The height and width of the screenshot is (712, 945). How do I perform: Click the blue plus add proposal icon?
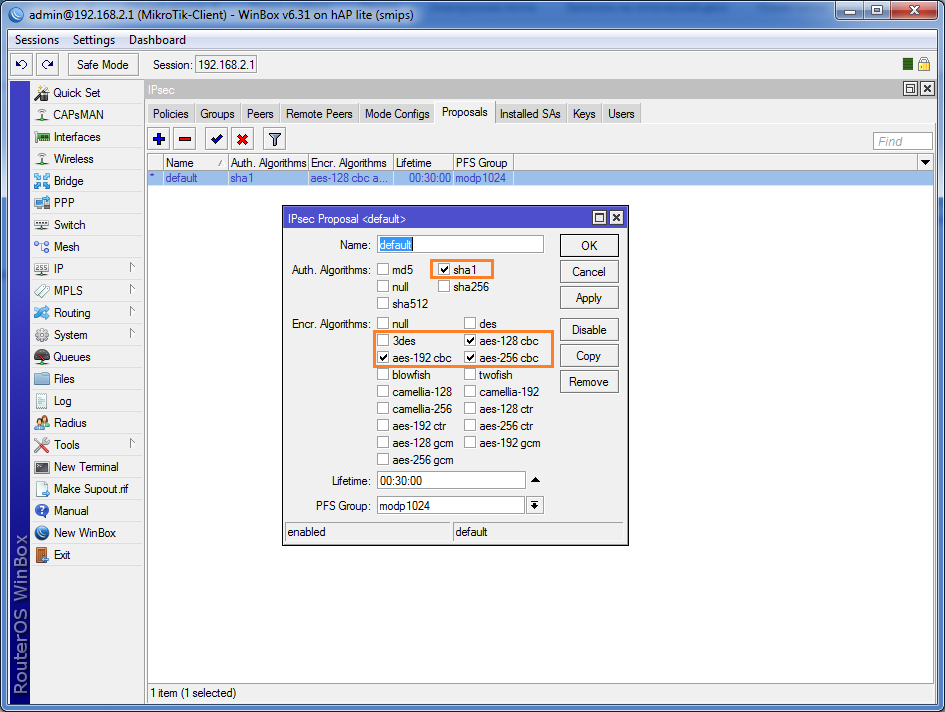click(x=159, y=139)
